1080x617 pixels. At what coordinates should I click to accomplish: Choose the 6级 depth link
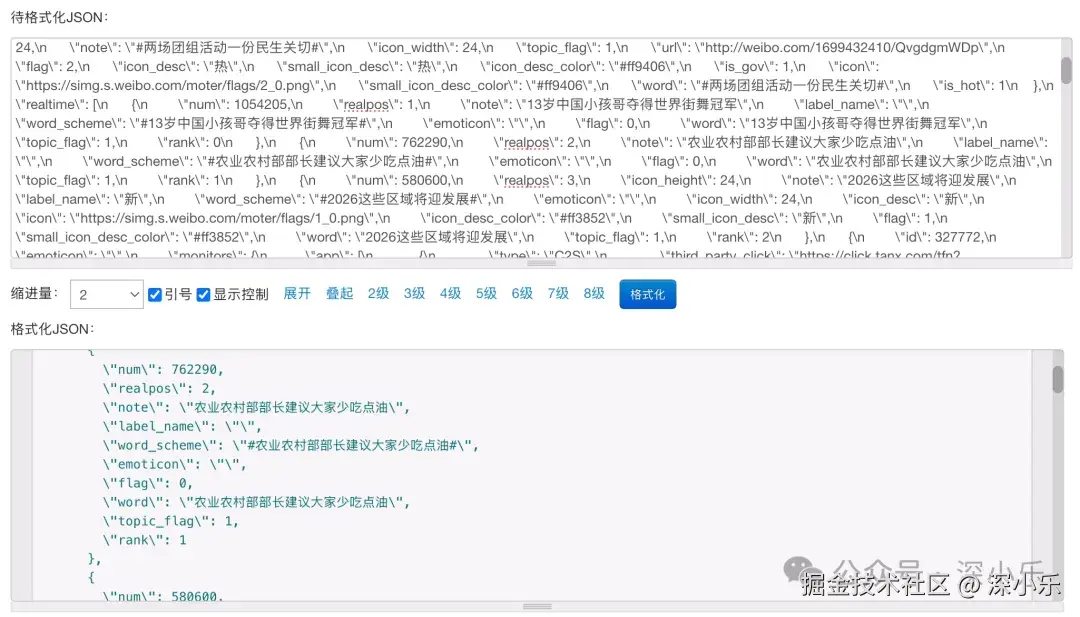(521, 294)
